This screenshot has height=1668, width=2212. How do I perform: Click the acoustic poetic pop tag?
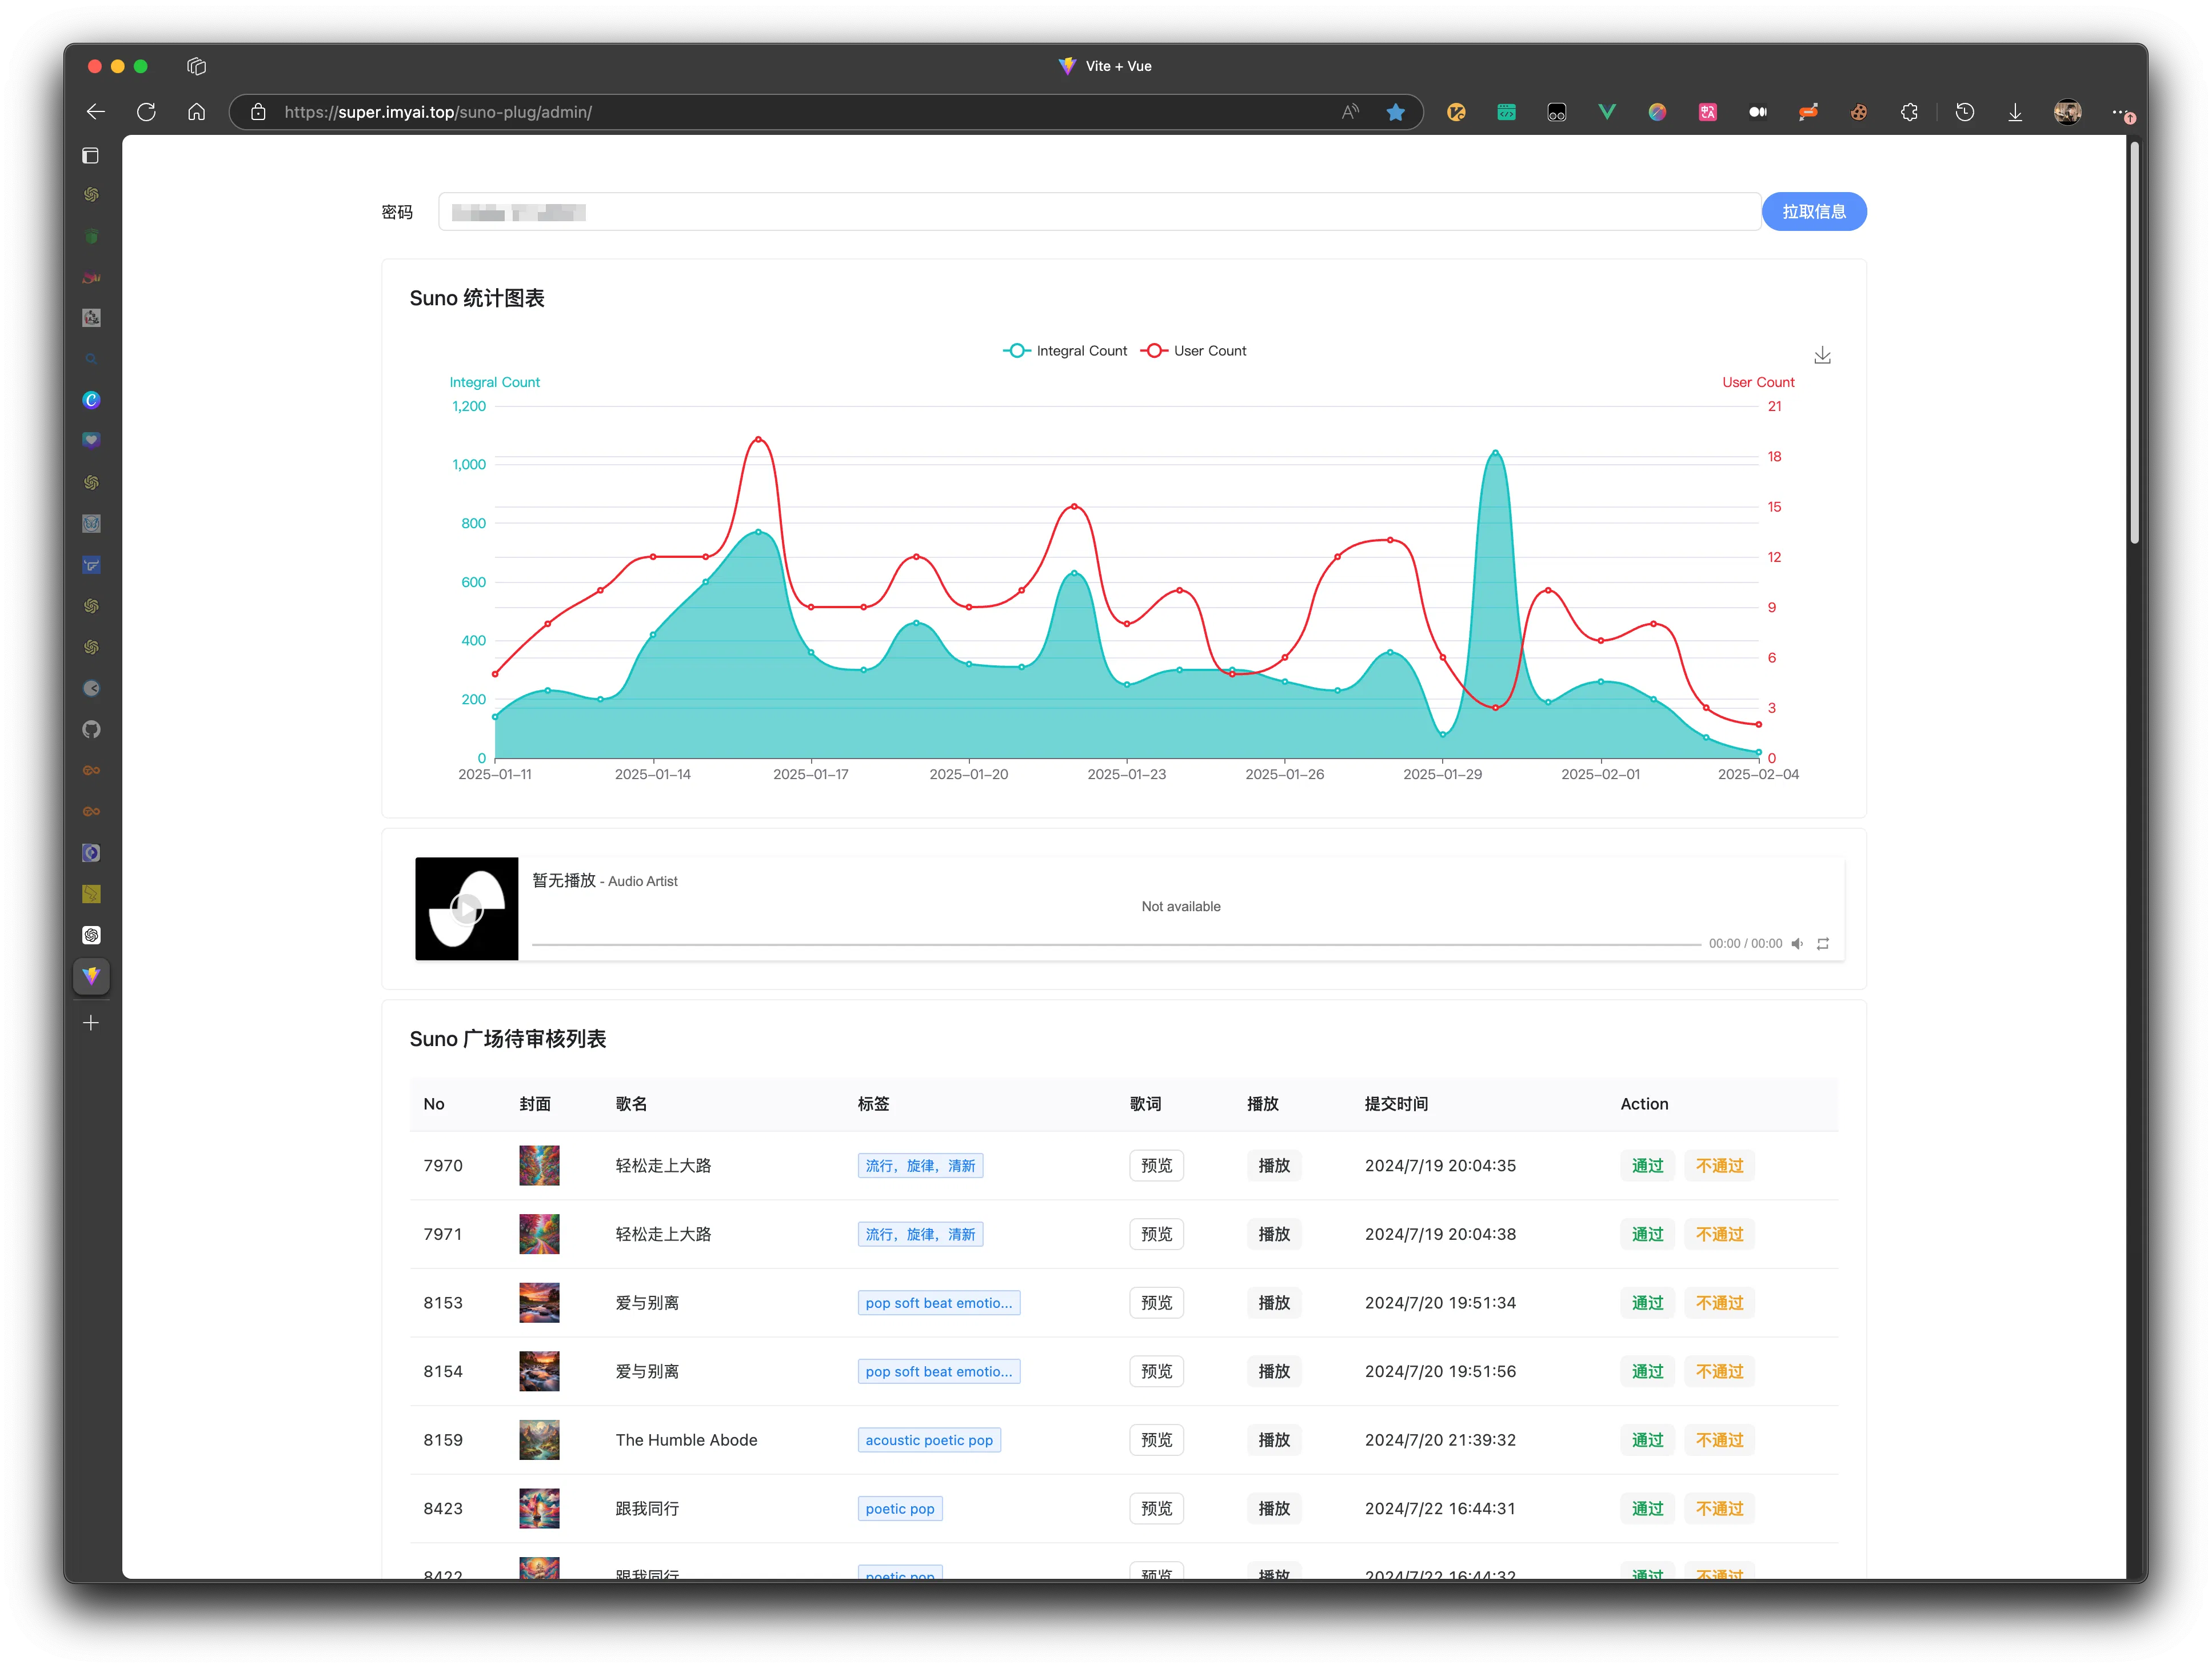click(929, 1440)
